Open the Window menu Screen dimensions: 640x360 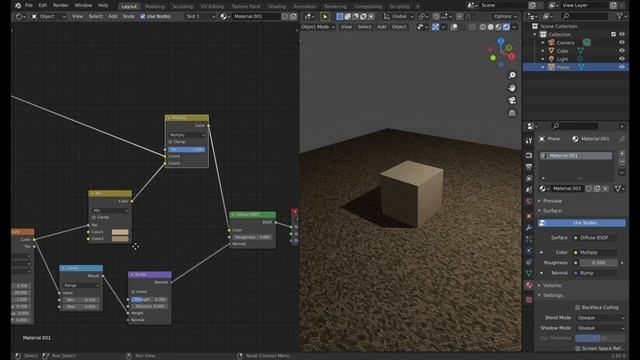tap(83, 6)
